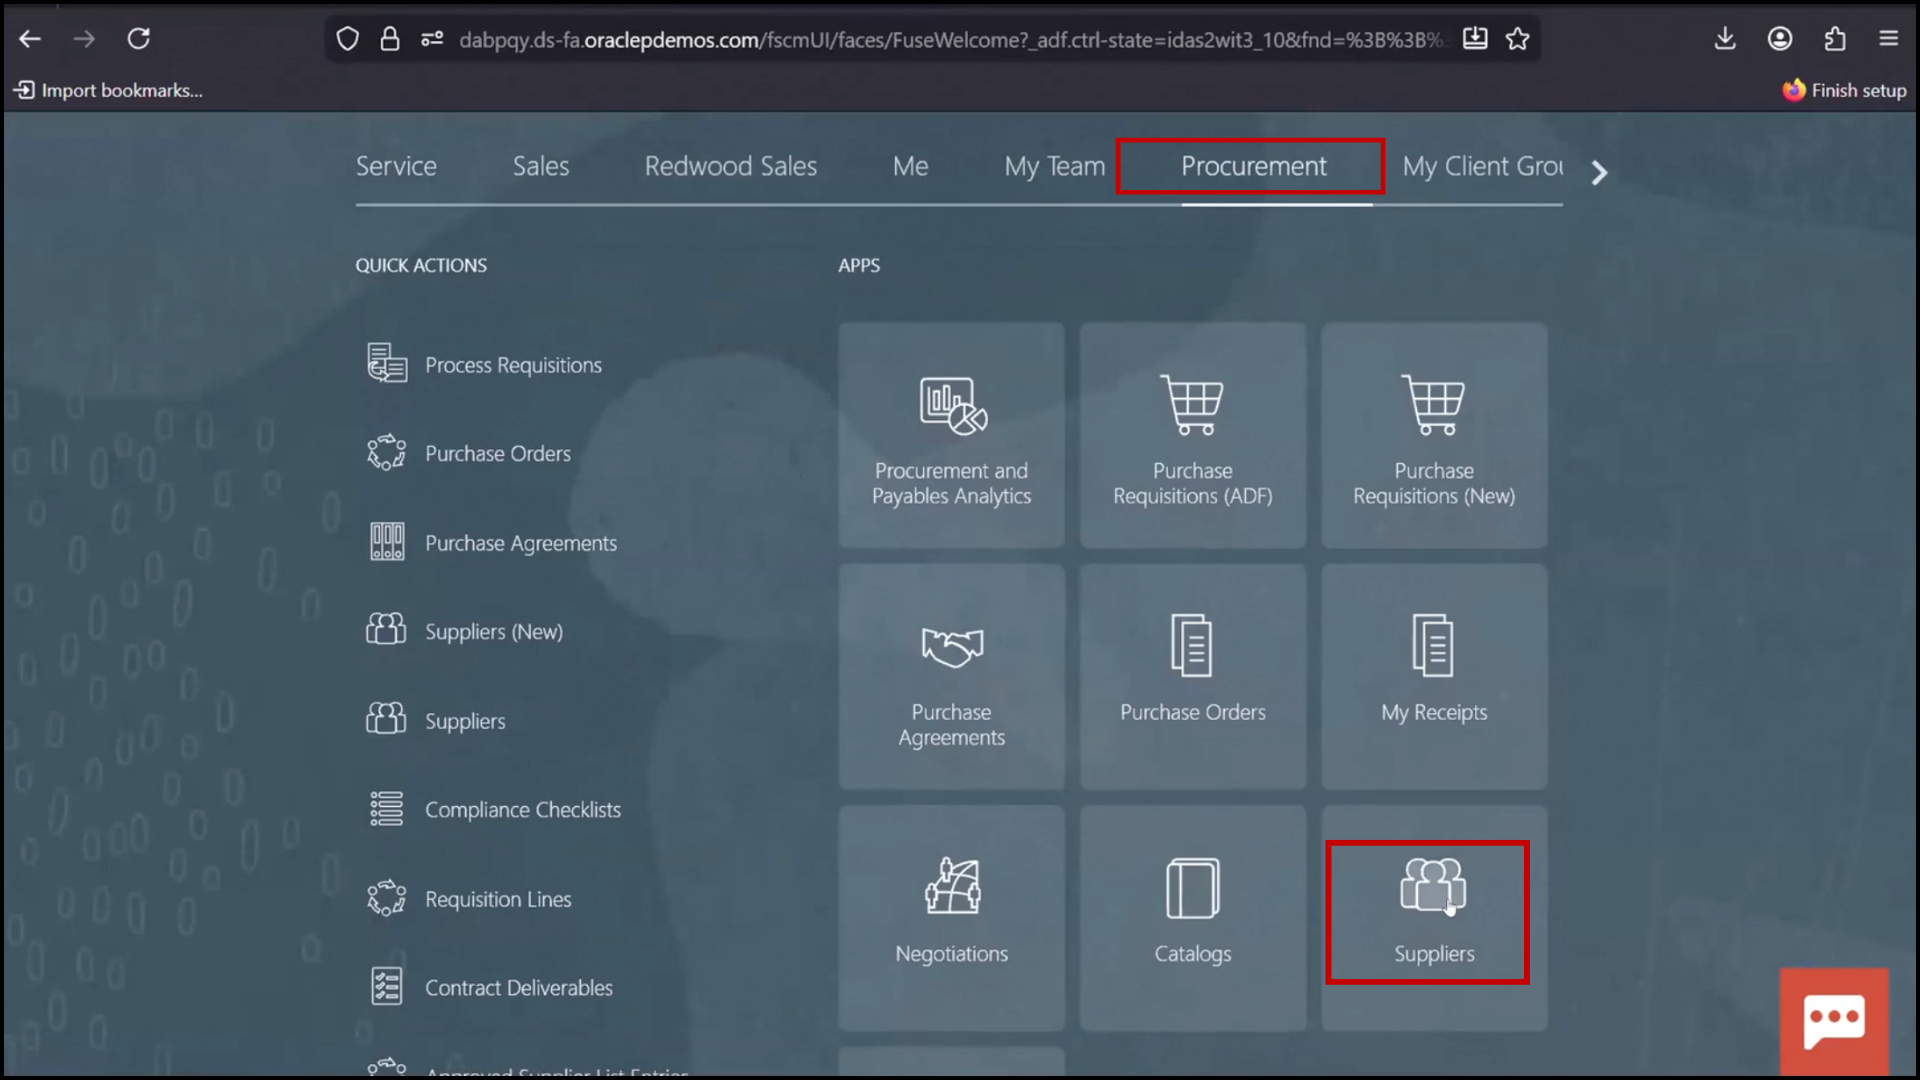Open the chat assistant bubble button

(x=1834, y=1021)
